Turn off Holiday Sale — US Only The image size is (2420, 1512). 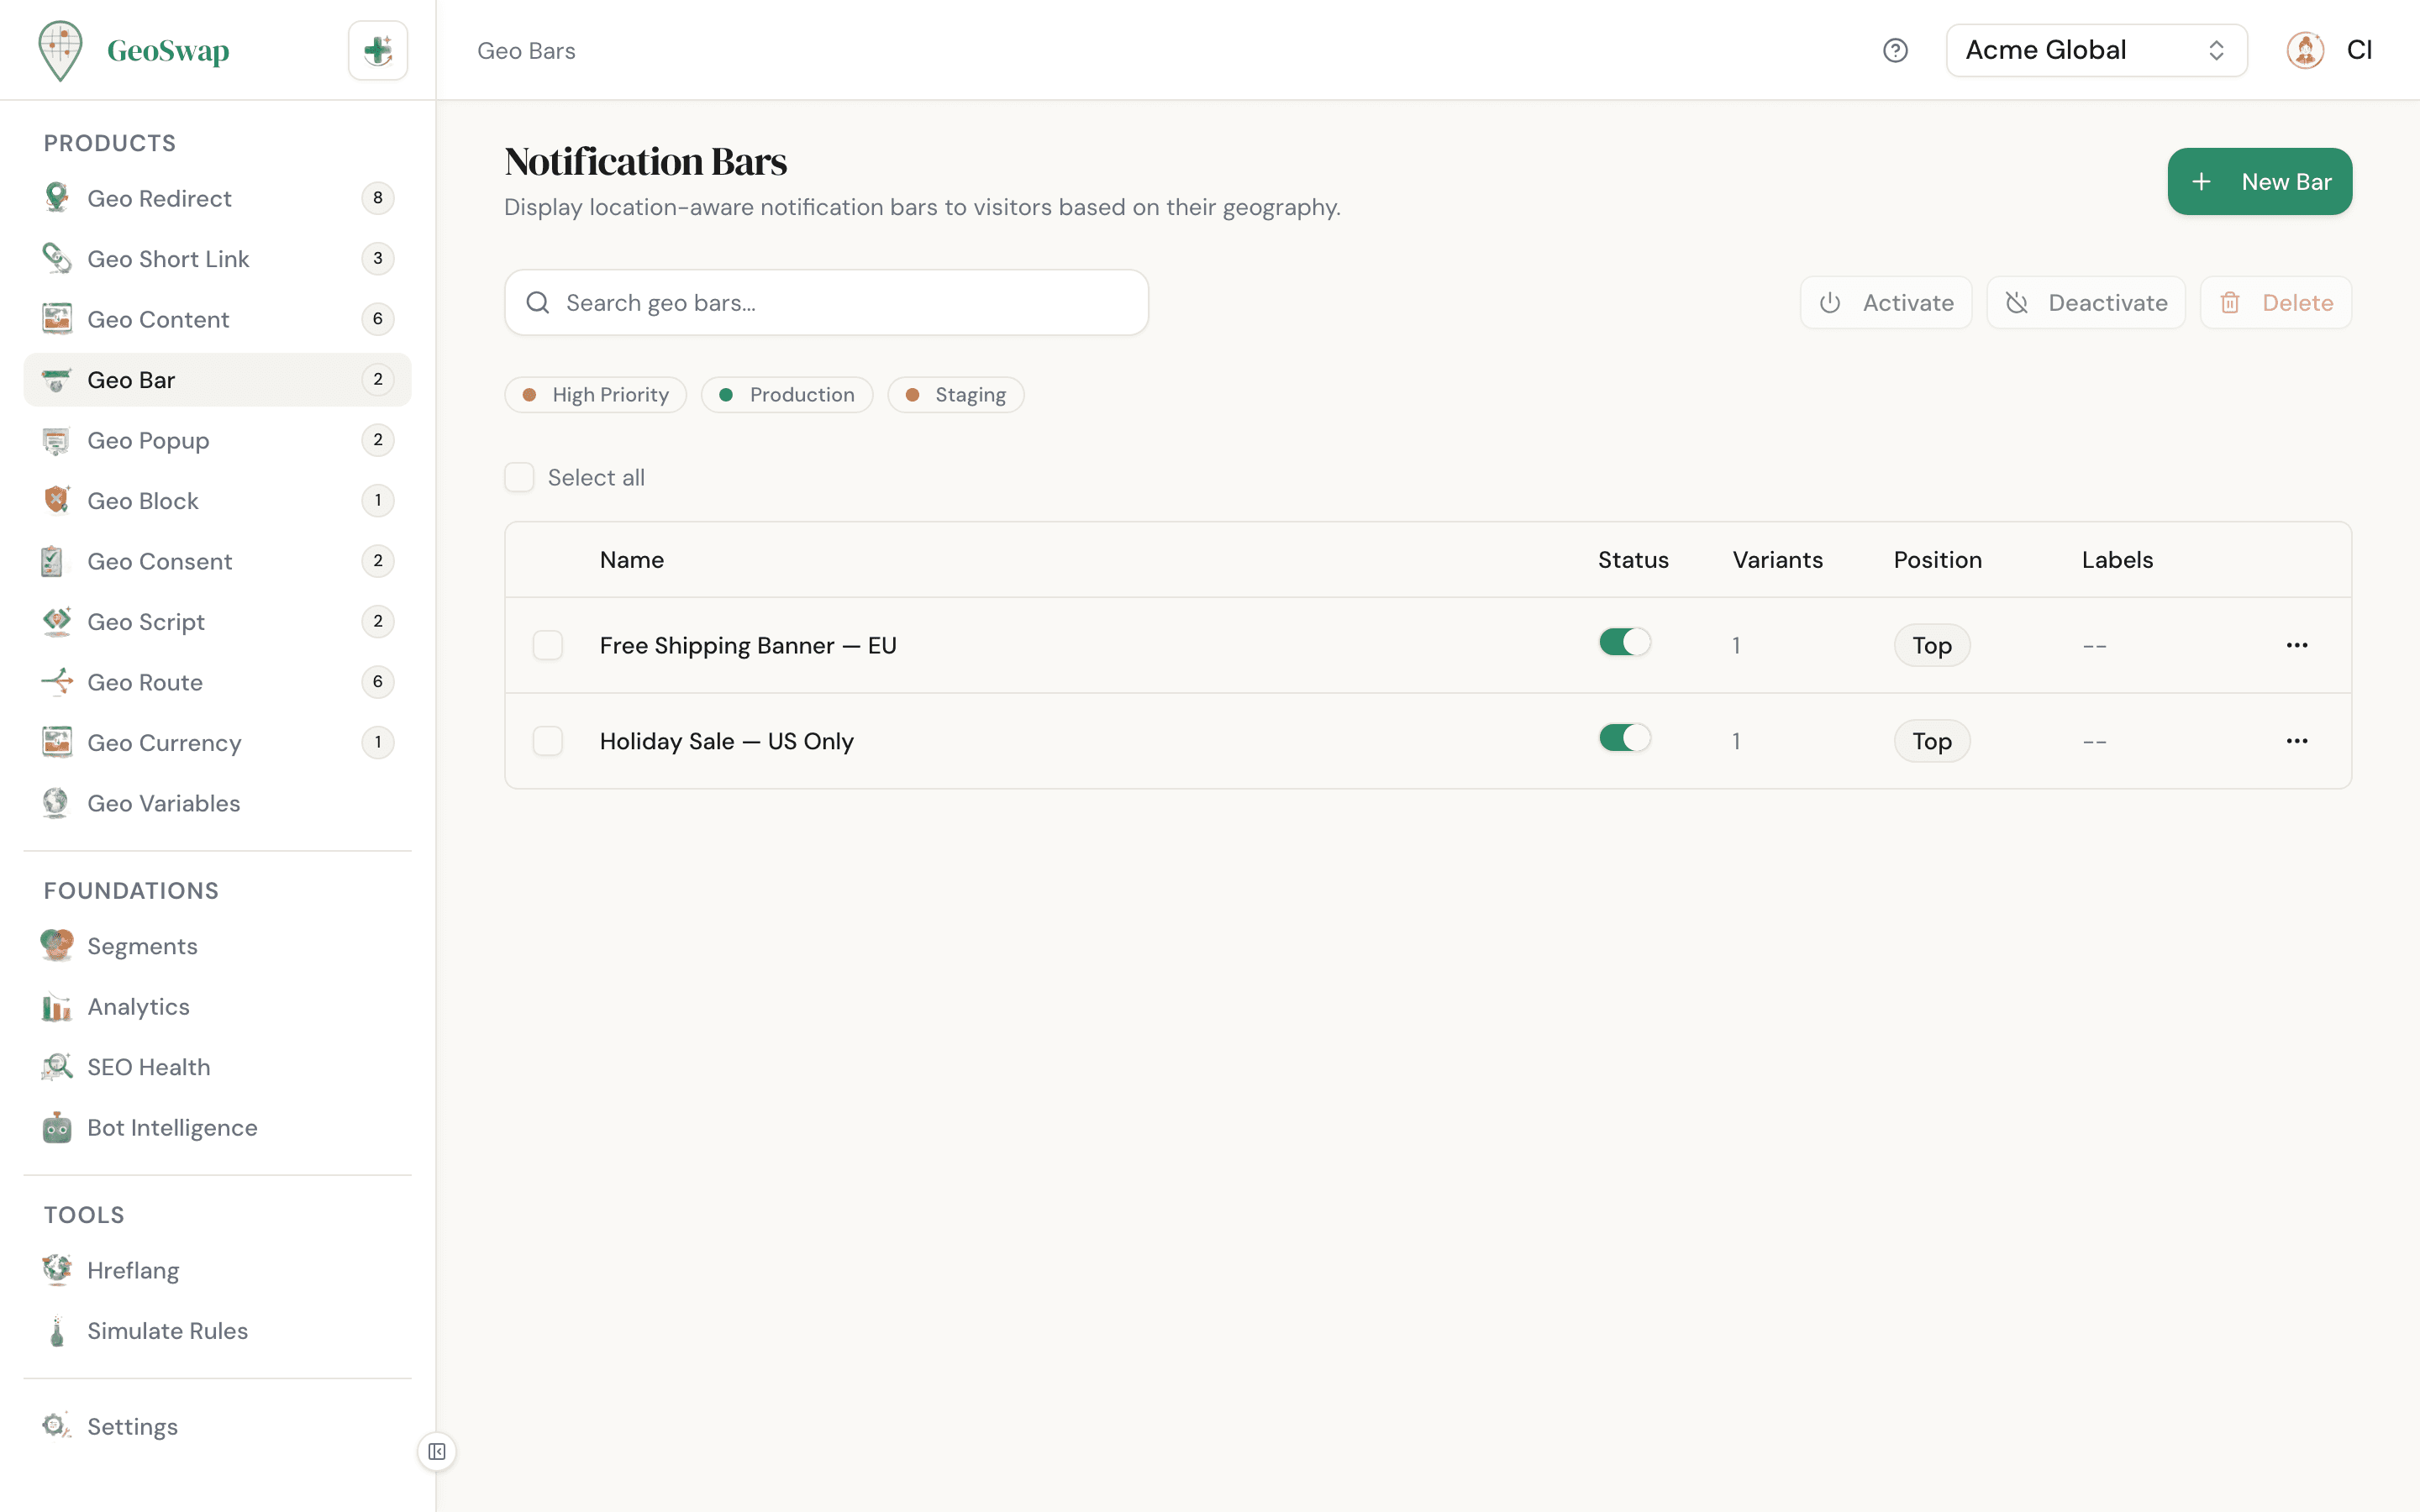pyautogui.click(x=1623, y=738)
